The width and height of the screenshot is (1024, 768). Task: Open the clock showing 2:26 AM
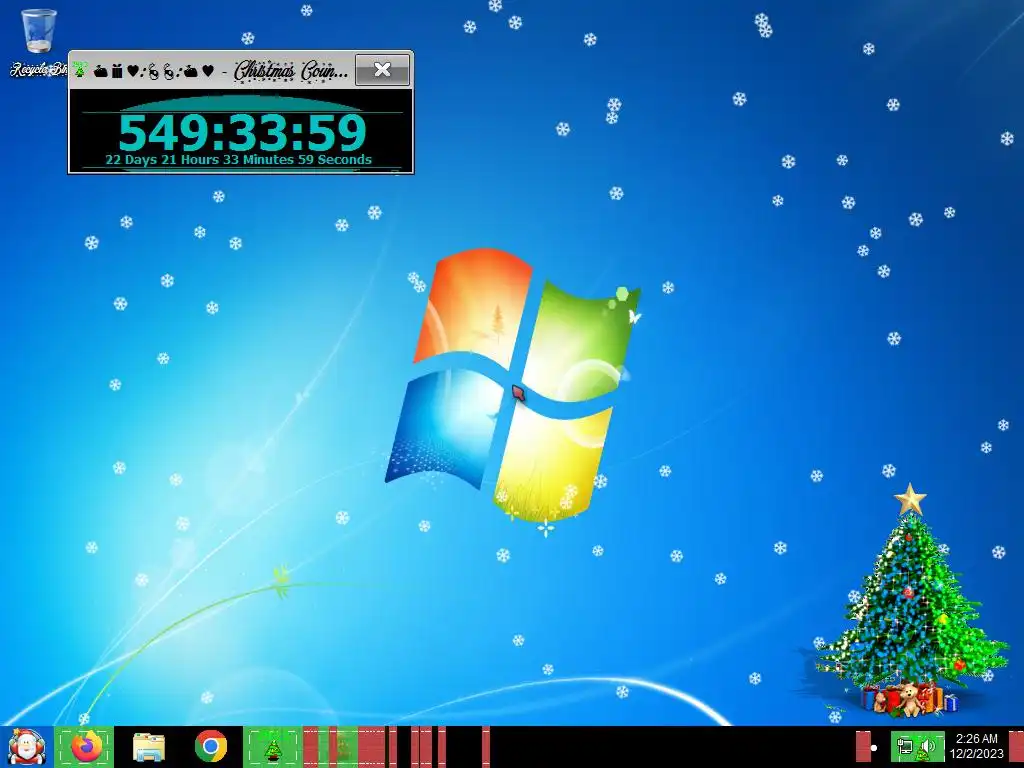click(x=977, y=746)
